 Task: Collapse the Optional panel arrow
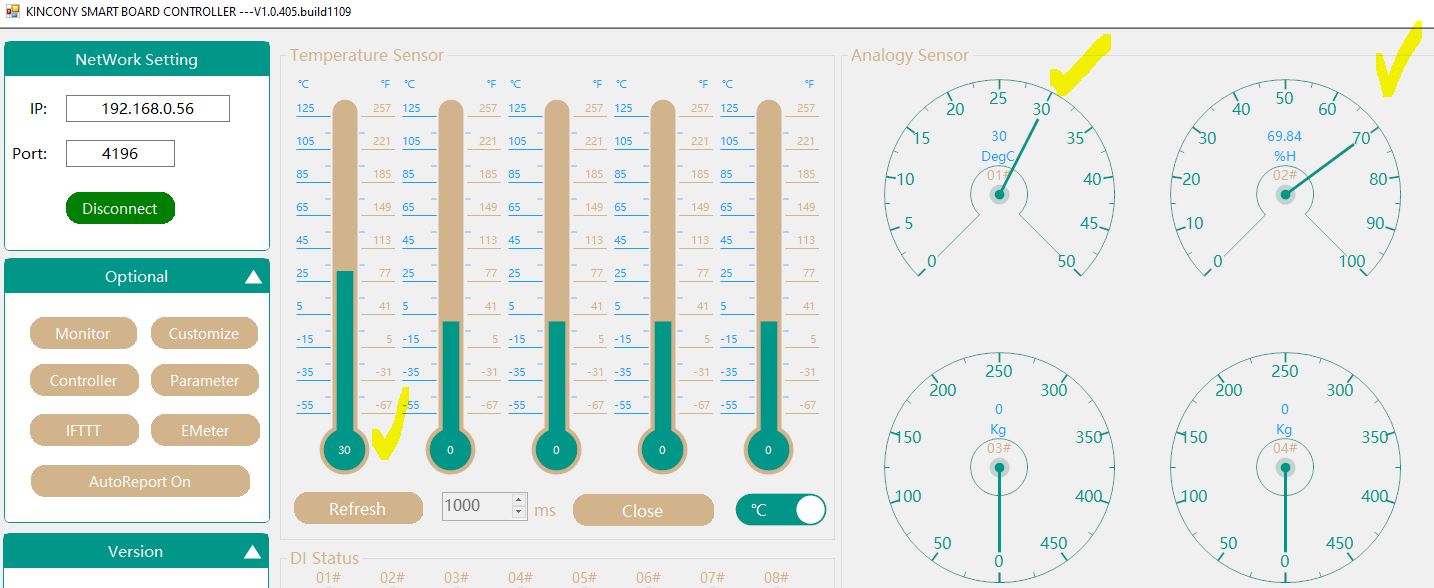(253, 277)
